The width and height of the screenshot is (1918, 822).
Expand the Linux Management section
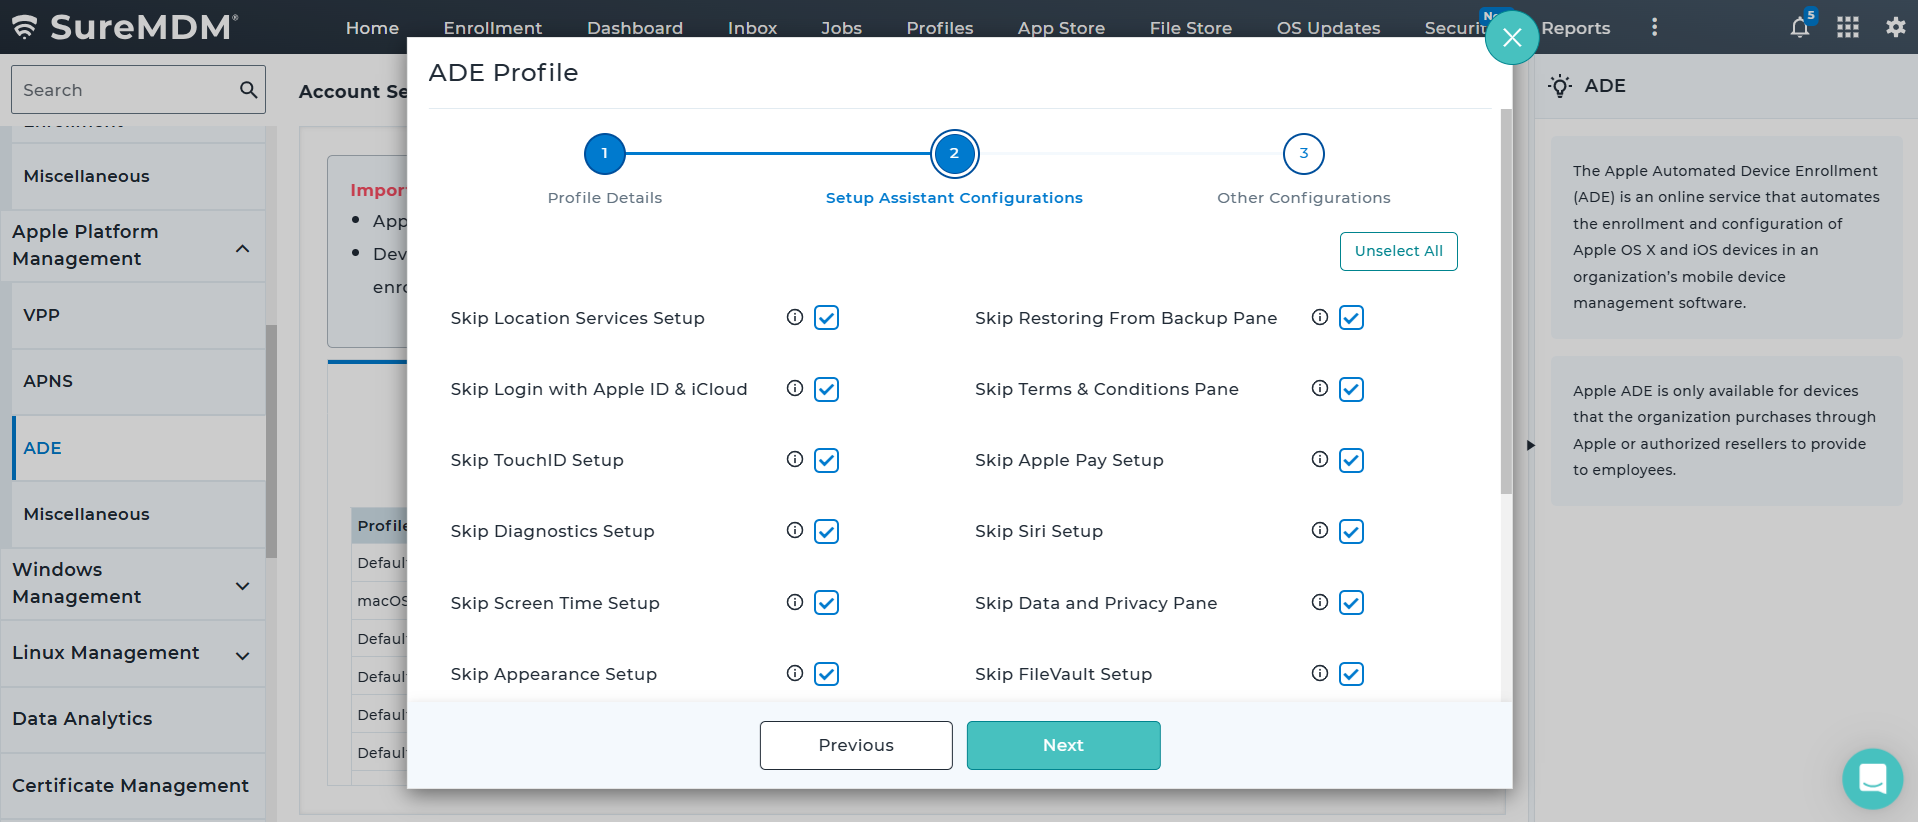pos(242,656)
